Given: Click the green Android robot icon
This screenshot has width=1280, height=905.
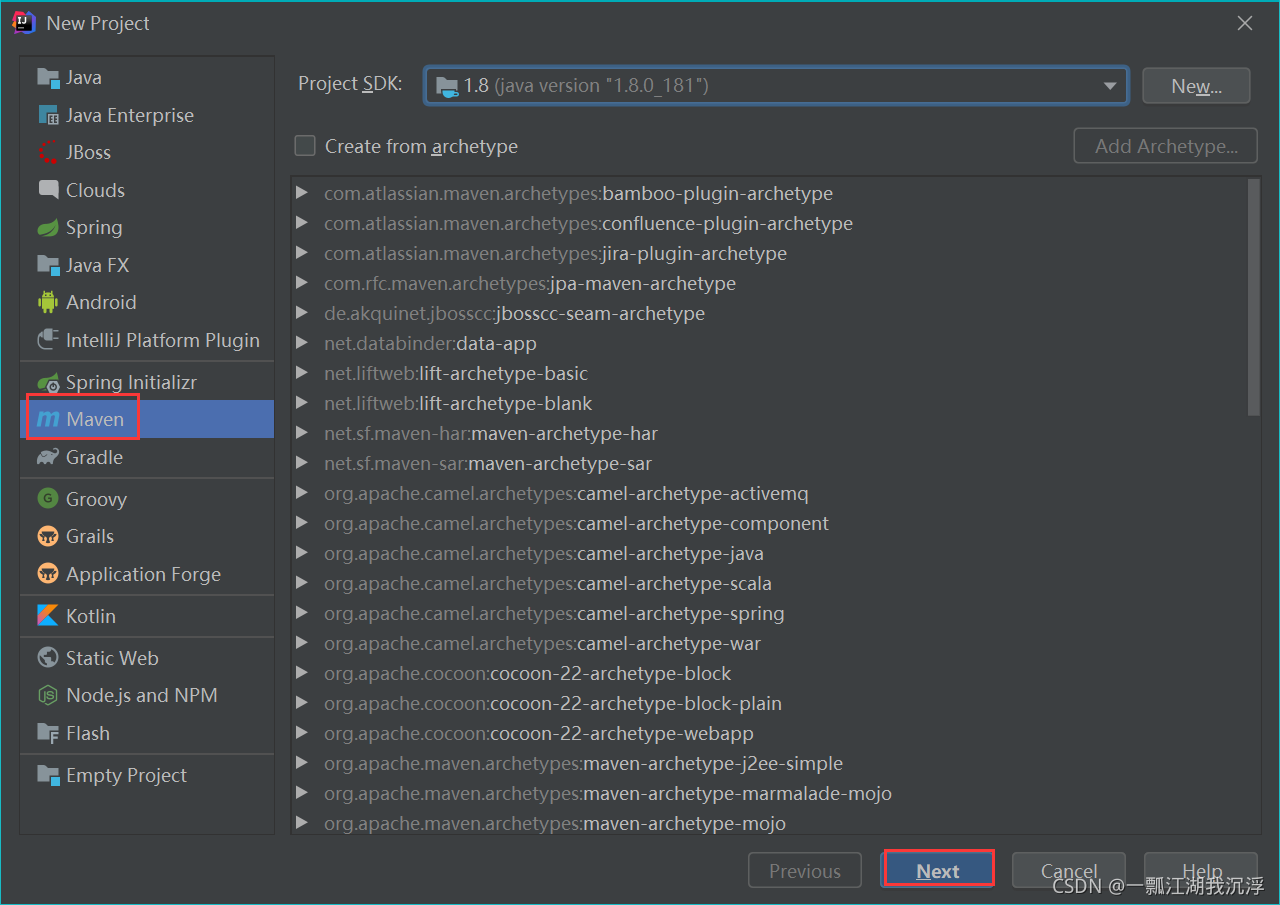Looking at the screenshot, I should (x=48, y=302).
